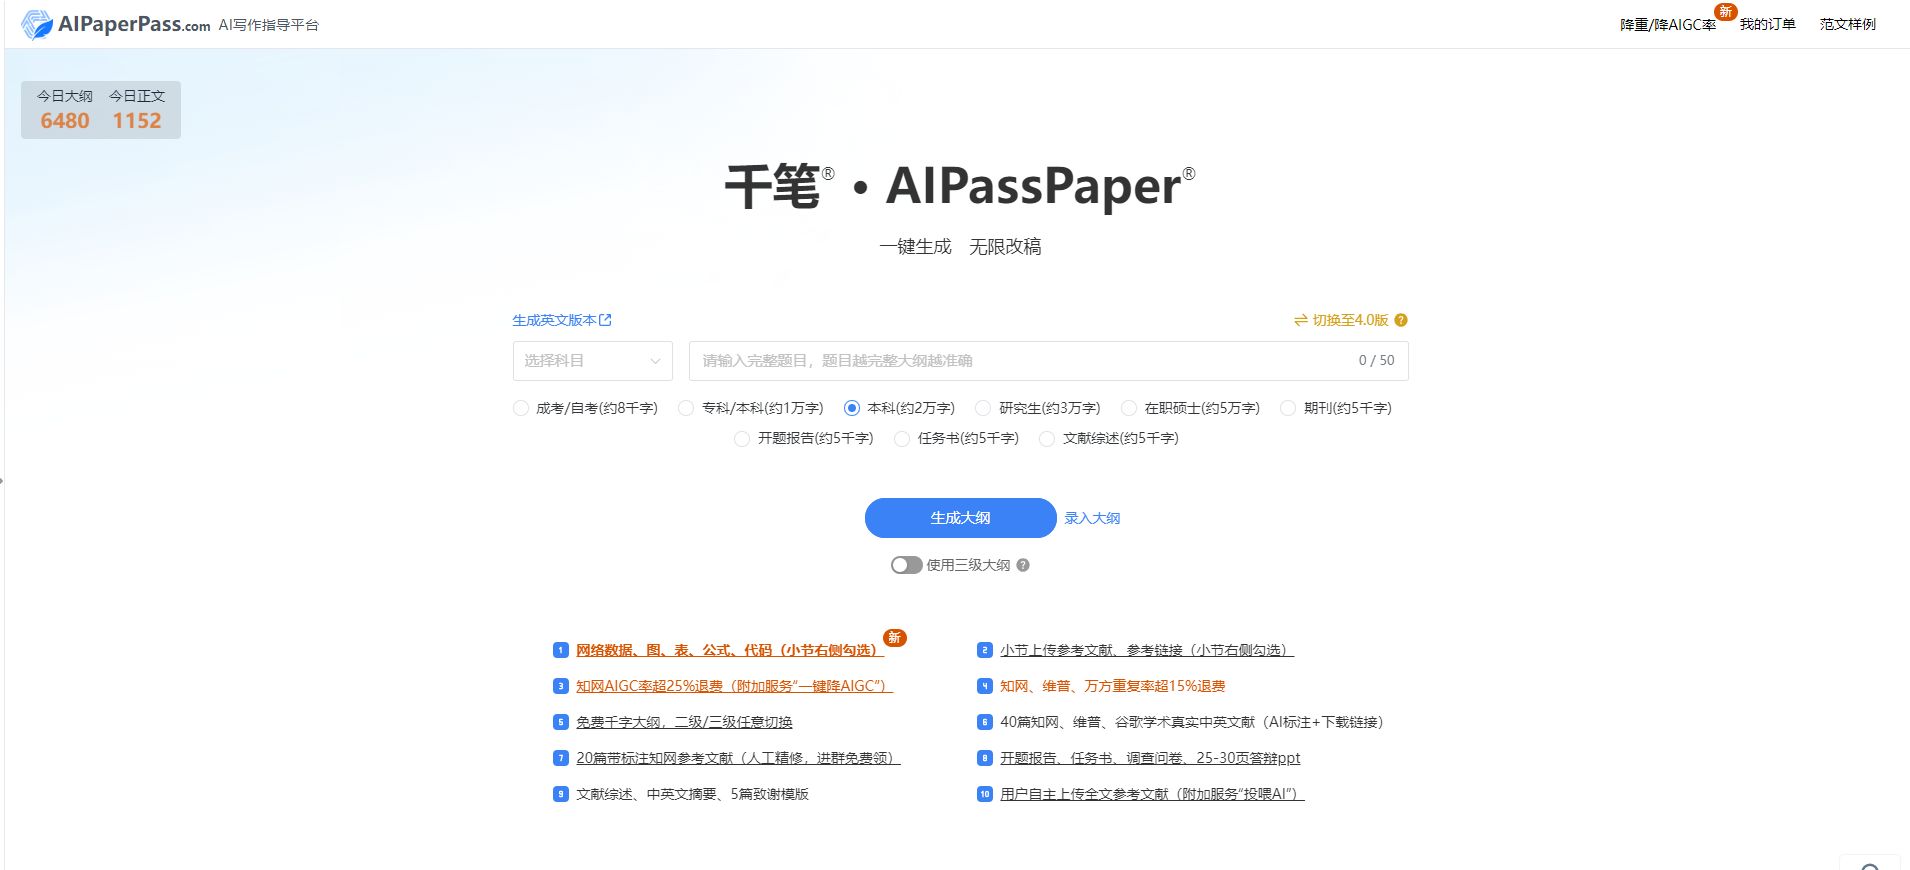Click number 6 badge for 40篇知网 feature
The height and width of the screenshot is (870, 1910).
coord(985,722)
